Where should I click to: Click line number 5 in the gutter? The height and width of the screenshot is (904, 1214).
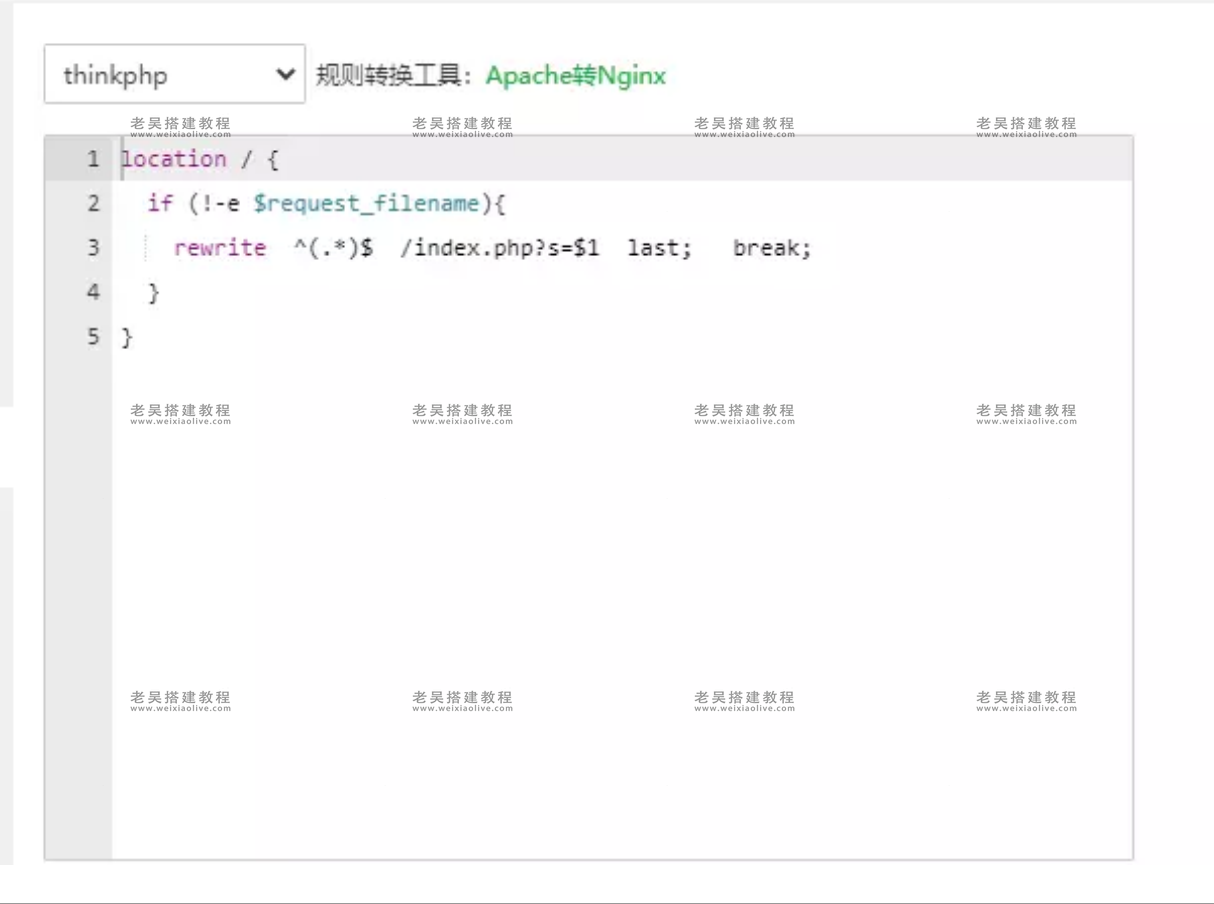tap(93, 337)
